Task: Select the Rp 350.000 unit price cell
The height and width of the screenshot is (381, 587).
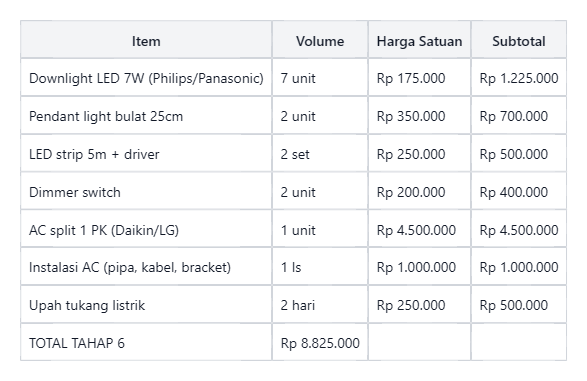Action: tap(419, 115)
